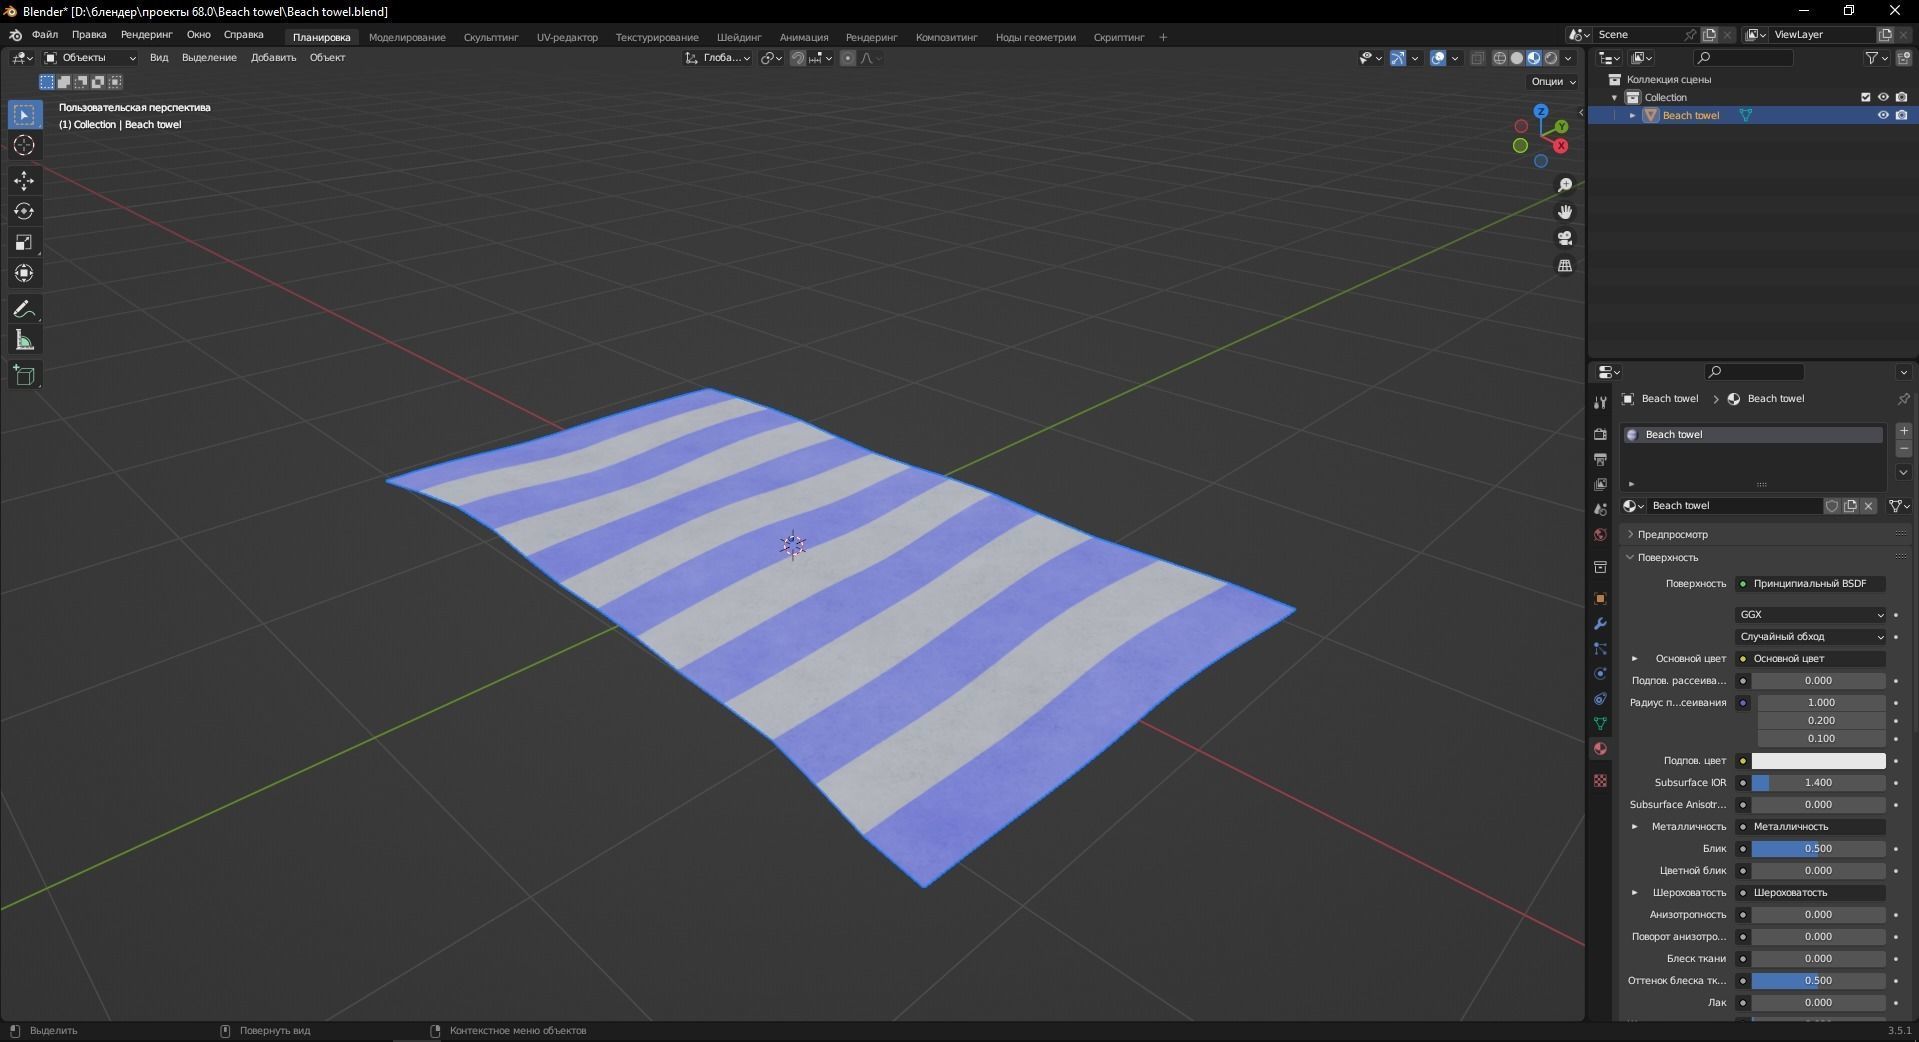
Task: Adjust the Specular 0.500 slider
Action: (x=1819, y=849)
